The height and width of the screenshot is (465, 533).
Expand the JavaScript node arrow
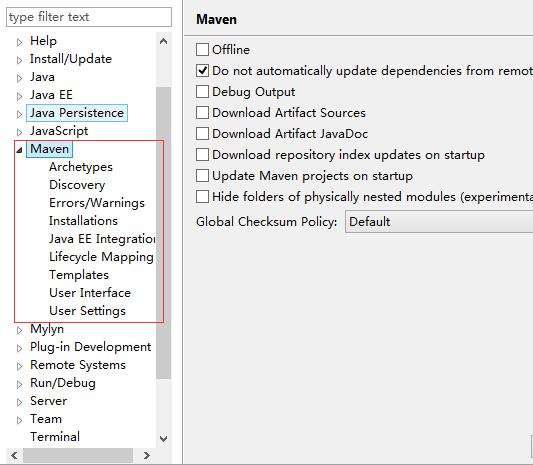pyautogui.click(x=19, y=132)
